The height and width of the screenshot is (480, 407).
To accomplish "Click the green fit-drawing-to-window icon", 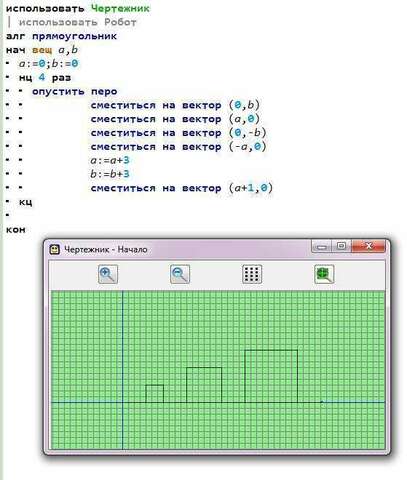I will click(324, 274).
